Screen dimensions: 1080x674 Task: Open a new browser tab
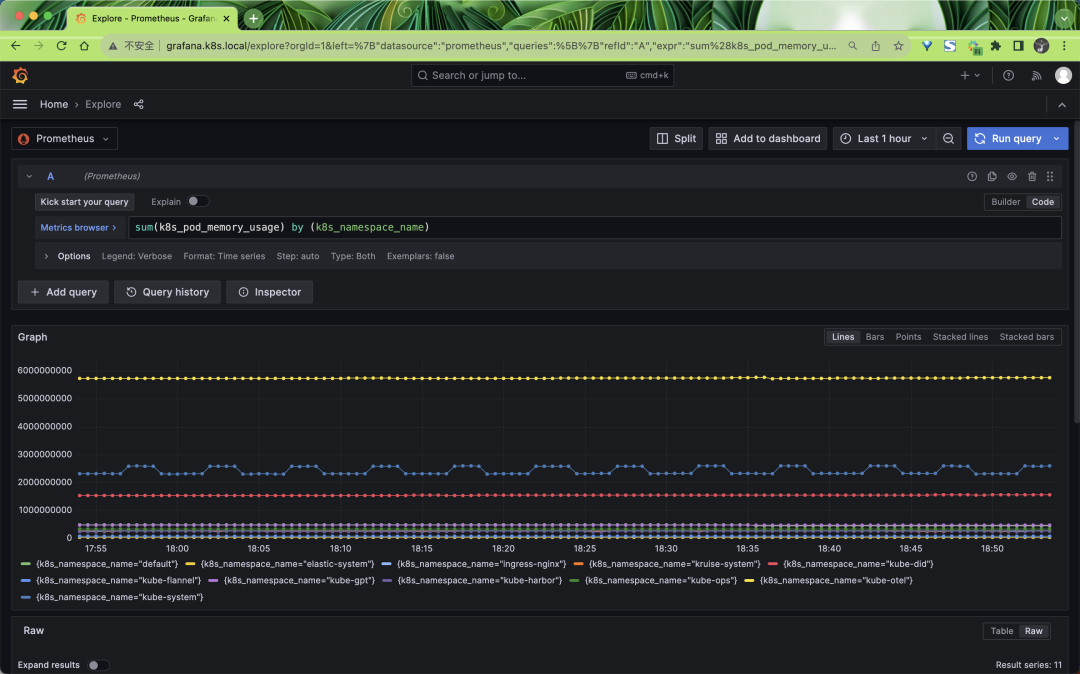point(253,19)
